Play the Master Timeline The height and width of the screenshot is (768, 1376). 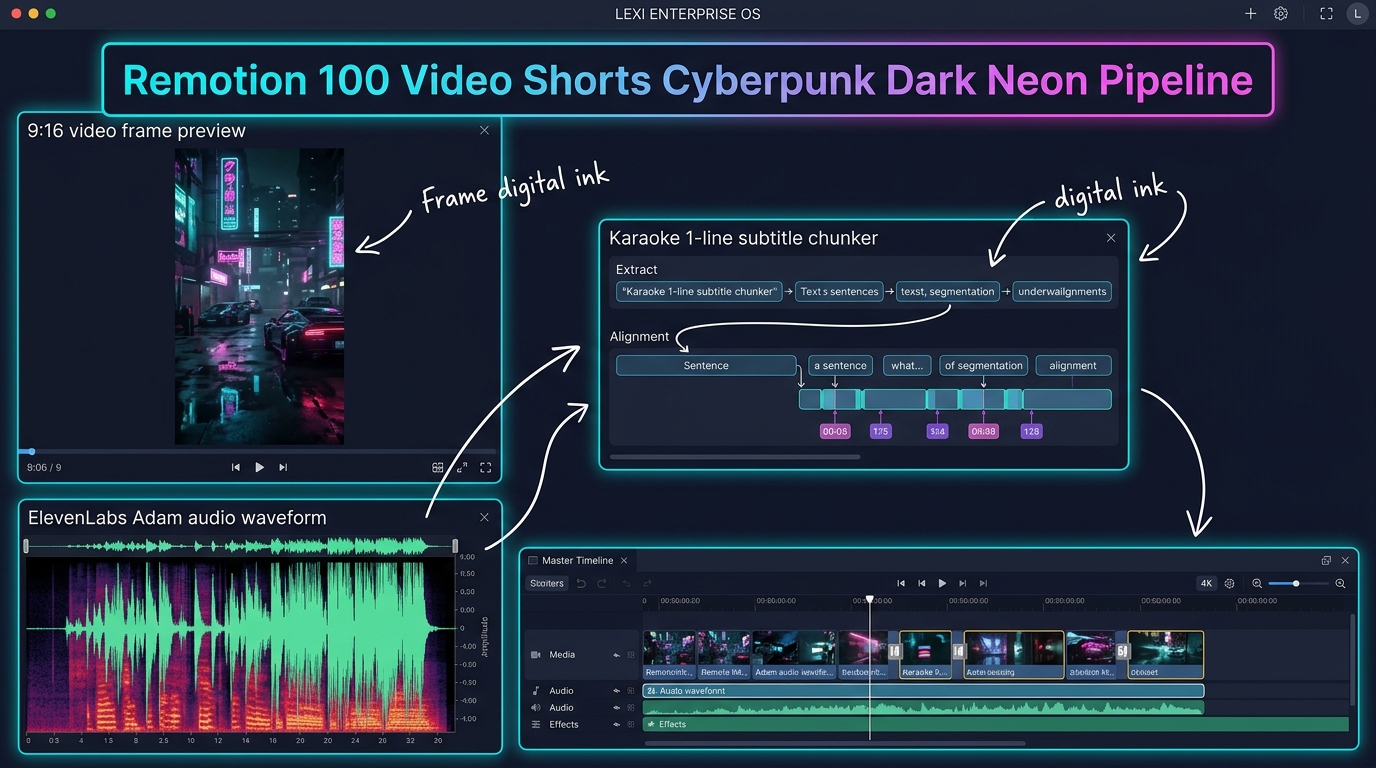pos(942,583)
